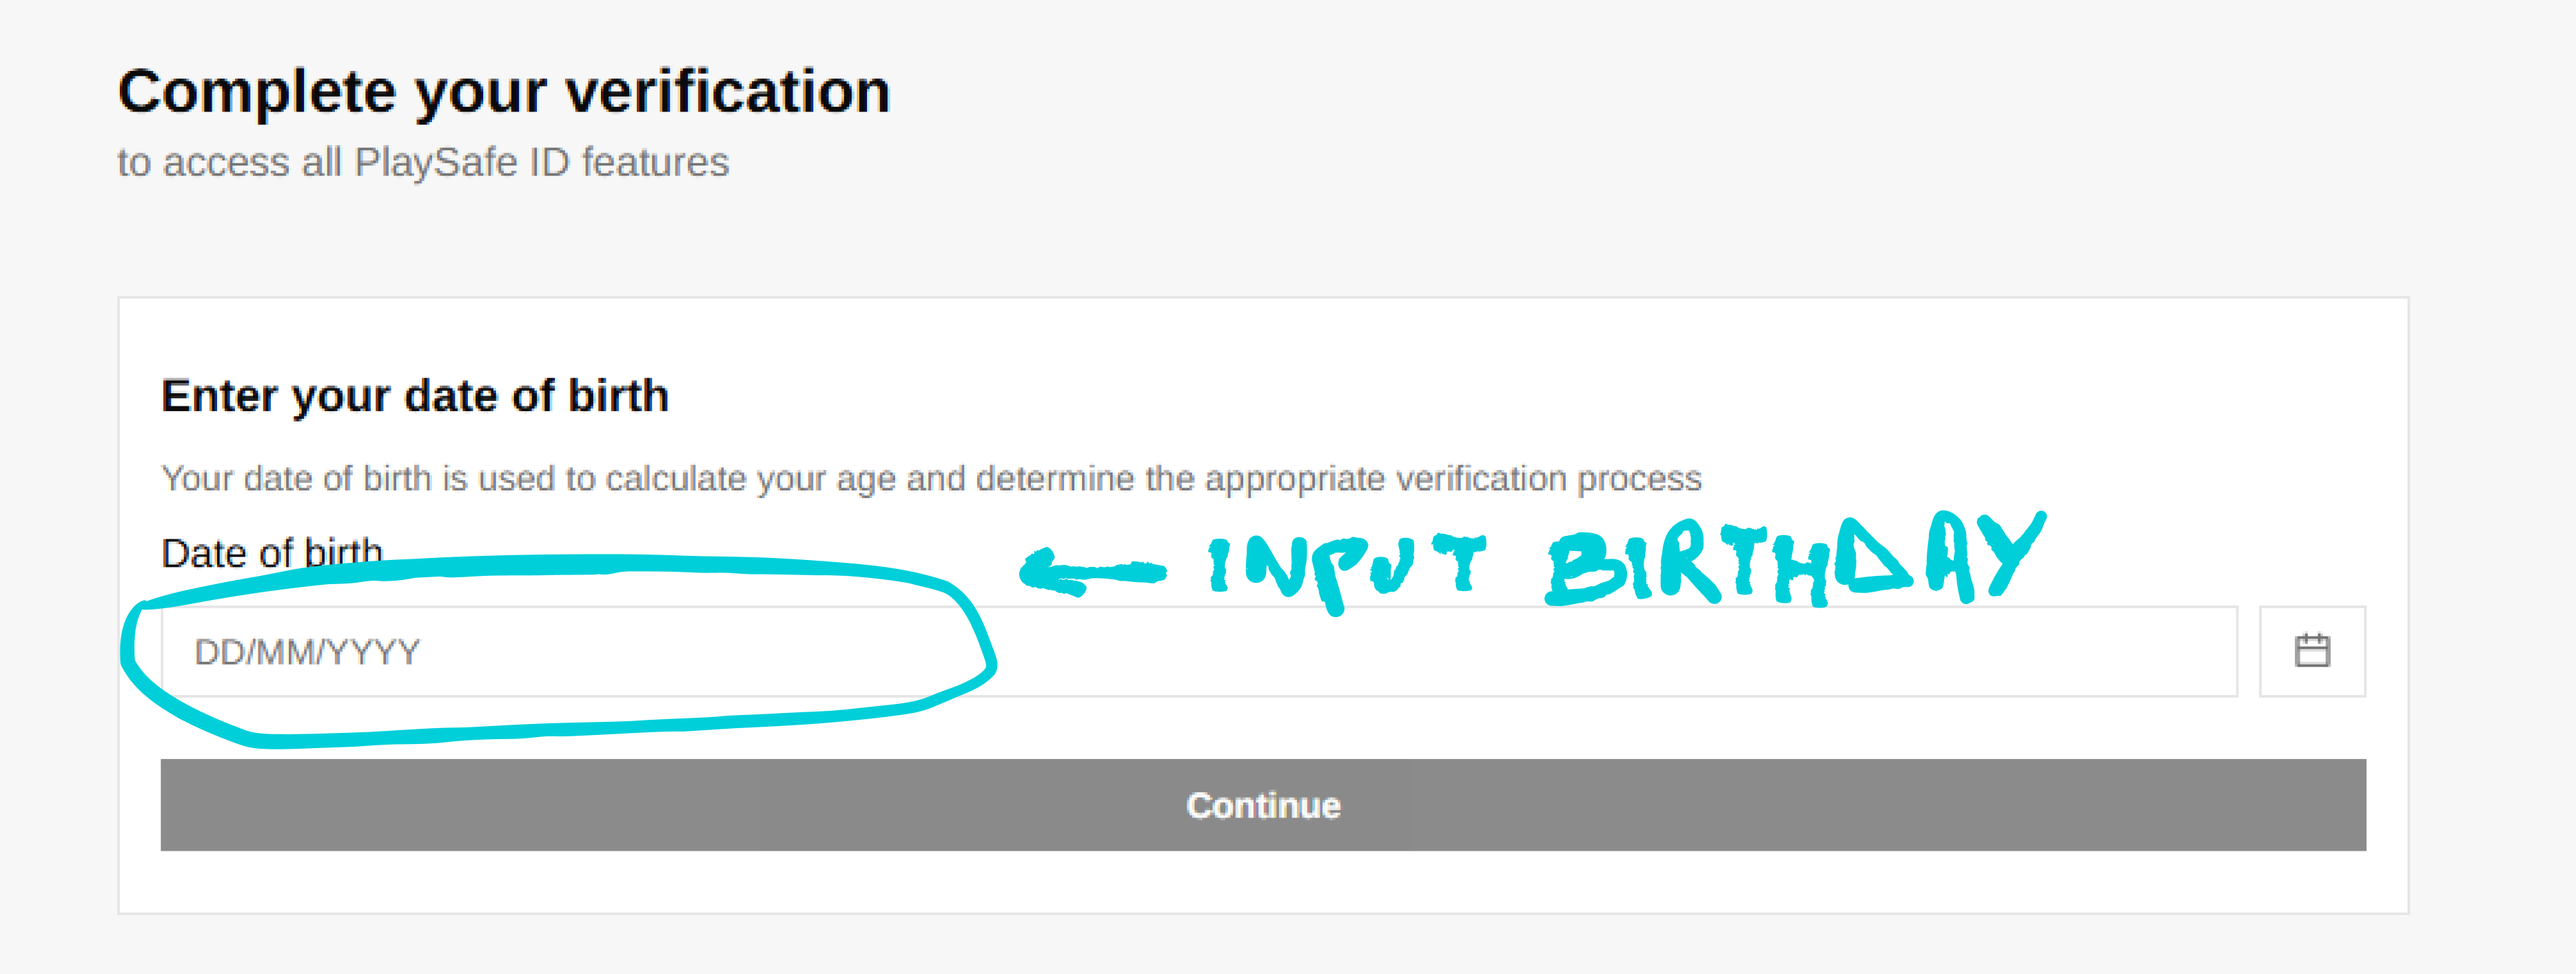Click the PlaySafe ID features subtitle text
The height and width of the screenshot is (974, 2576).
click(x=423, y=162)
